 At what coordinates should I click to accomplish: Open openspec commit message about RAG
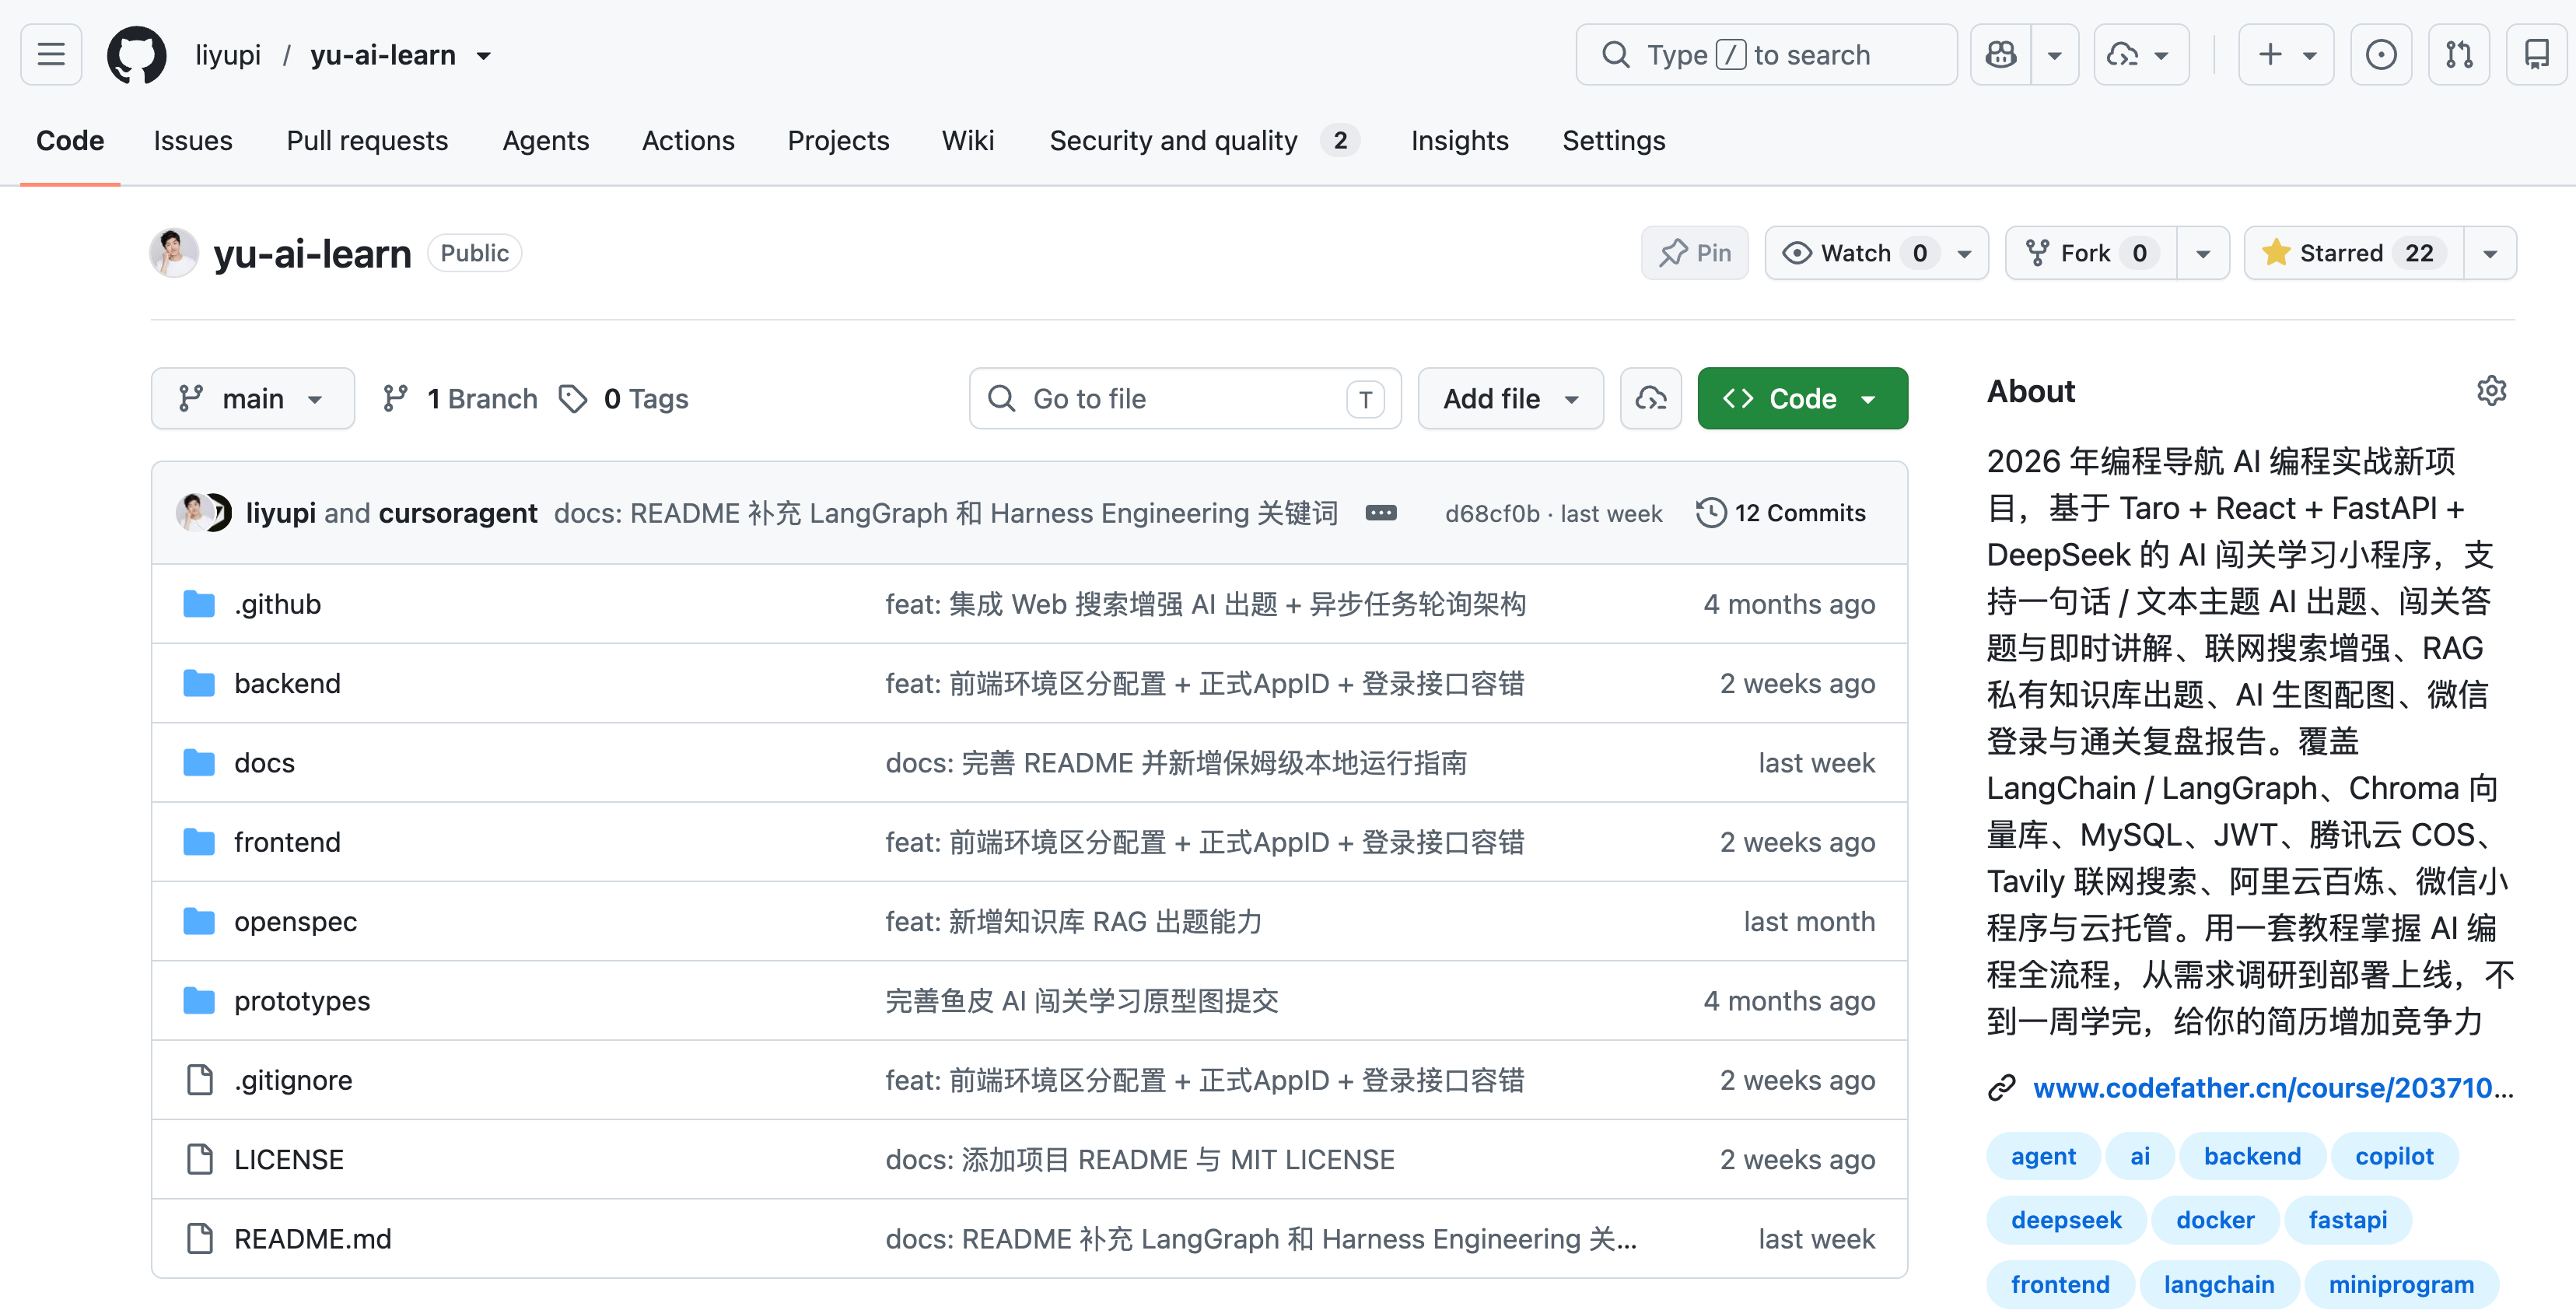1073,922
